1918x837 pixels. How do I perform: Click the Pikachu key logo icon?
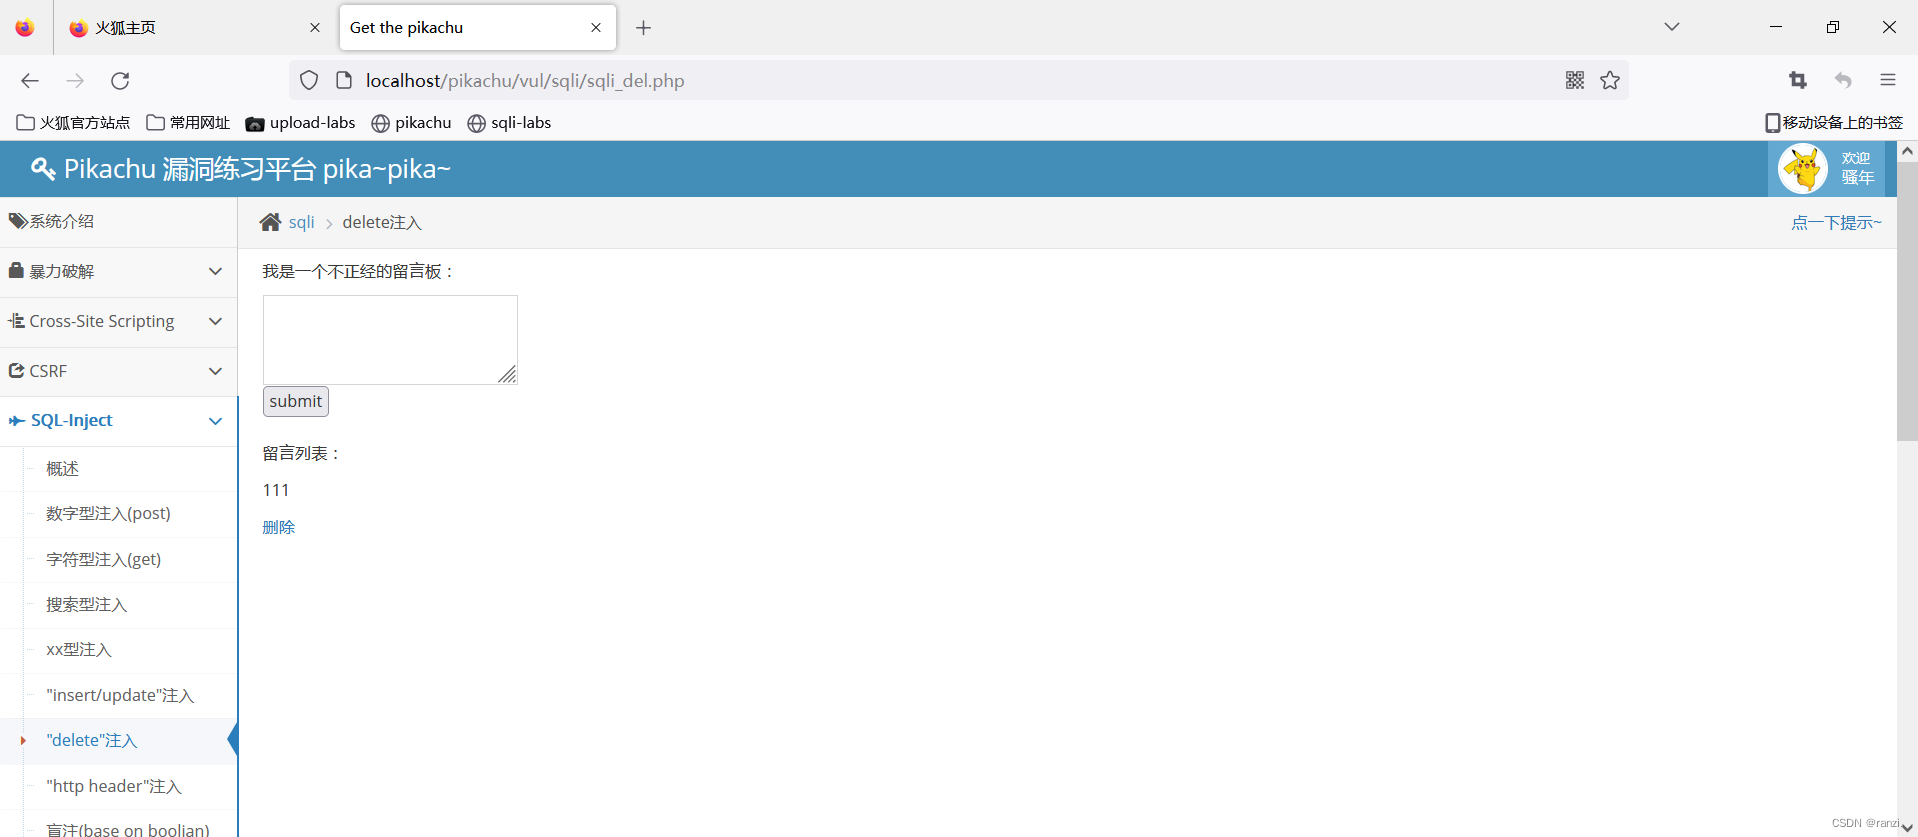pos(42,169)
